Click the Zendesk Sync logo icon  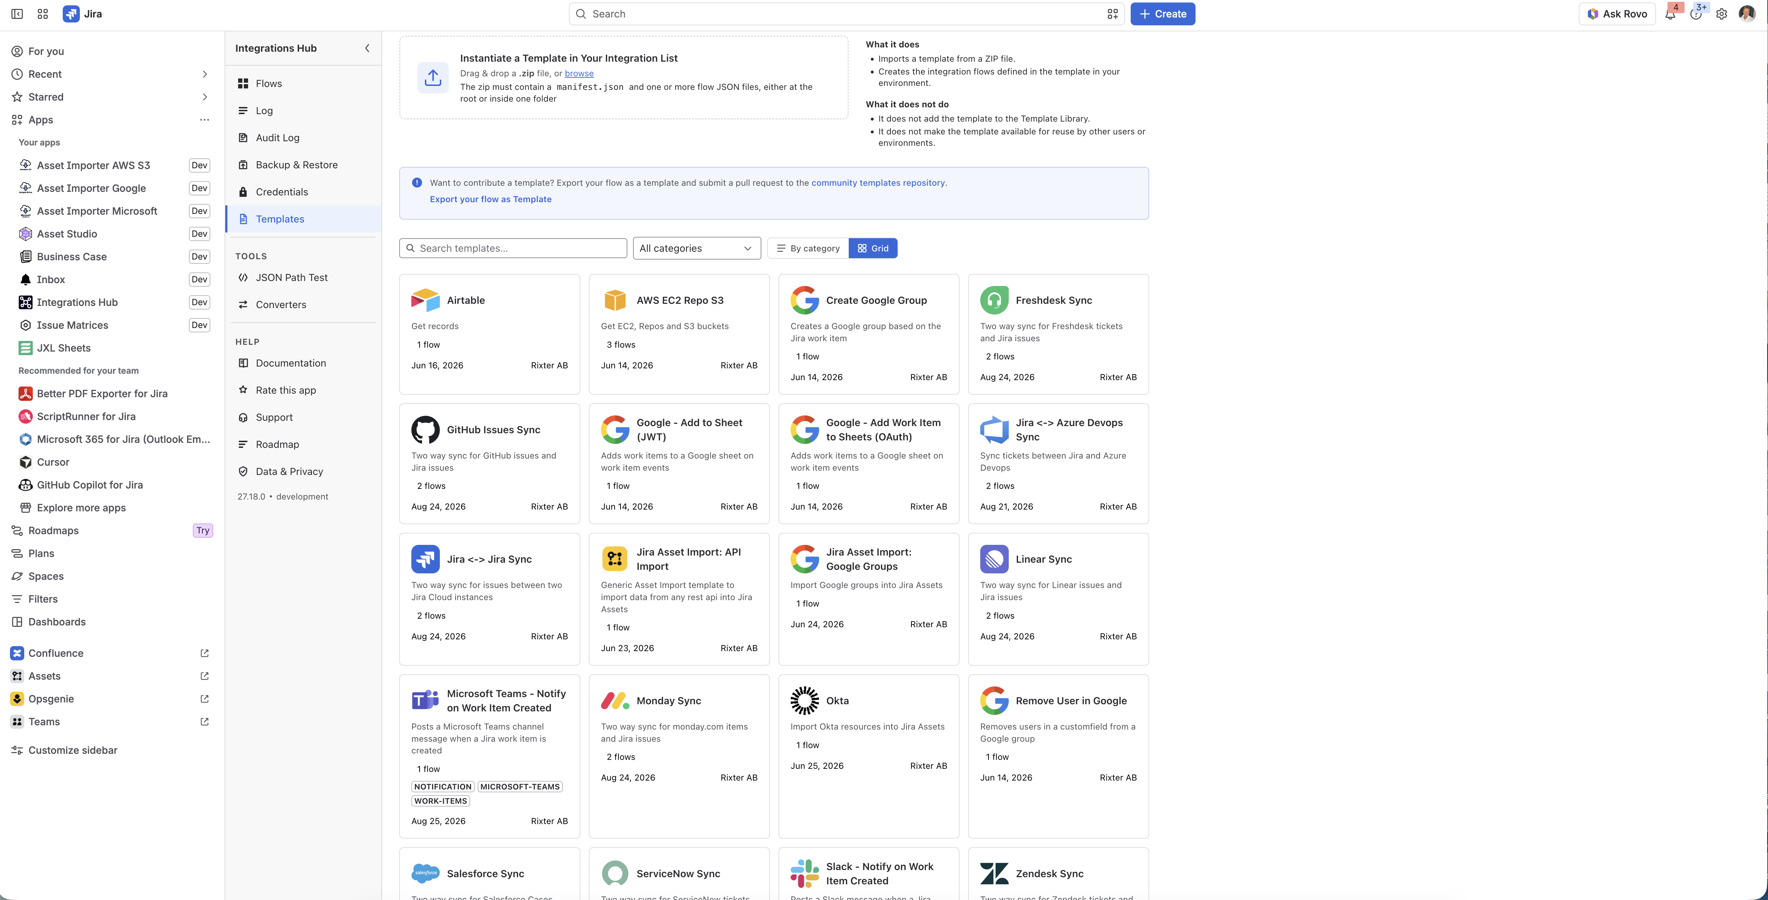click(x=994, y=873)
